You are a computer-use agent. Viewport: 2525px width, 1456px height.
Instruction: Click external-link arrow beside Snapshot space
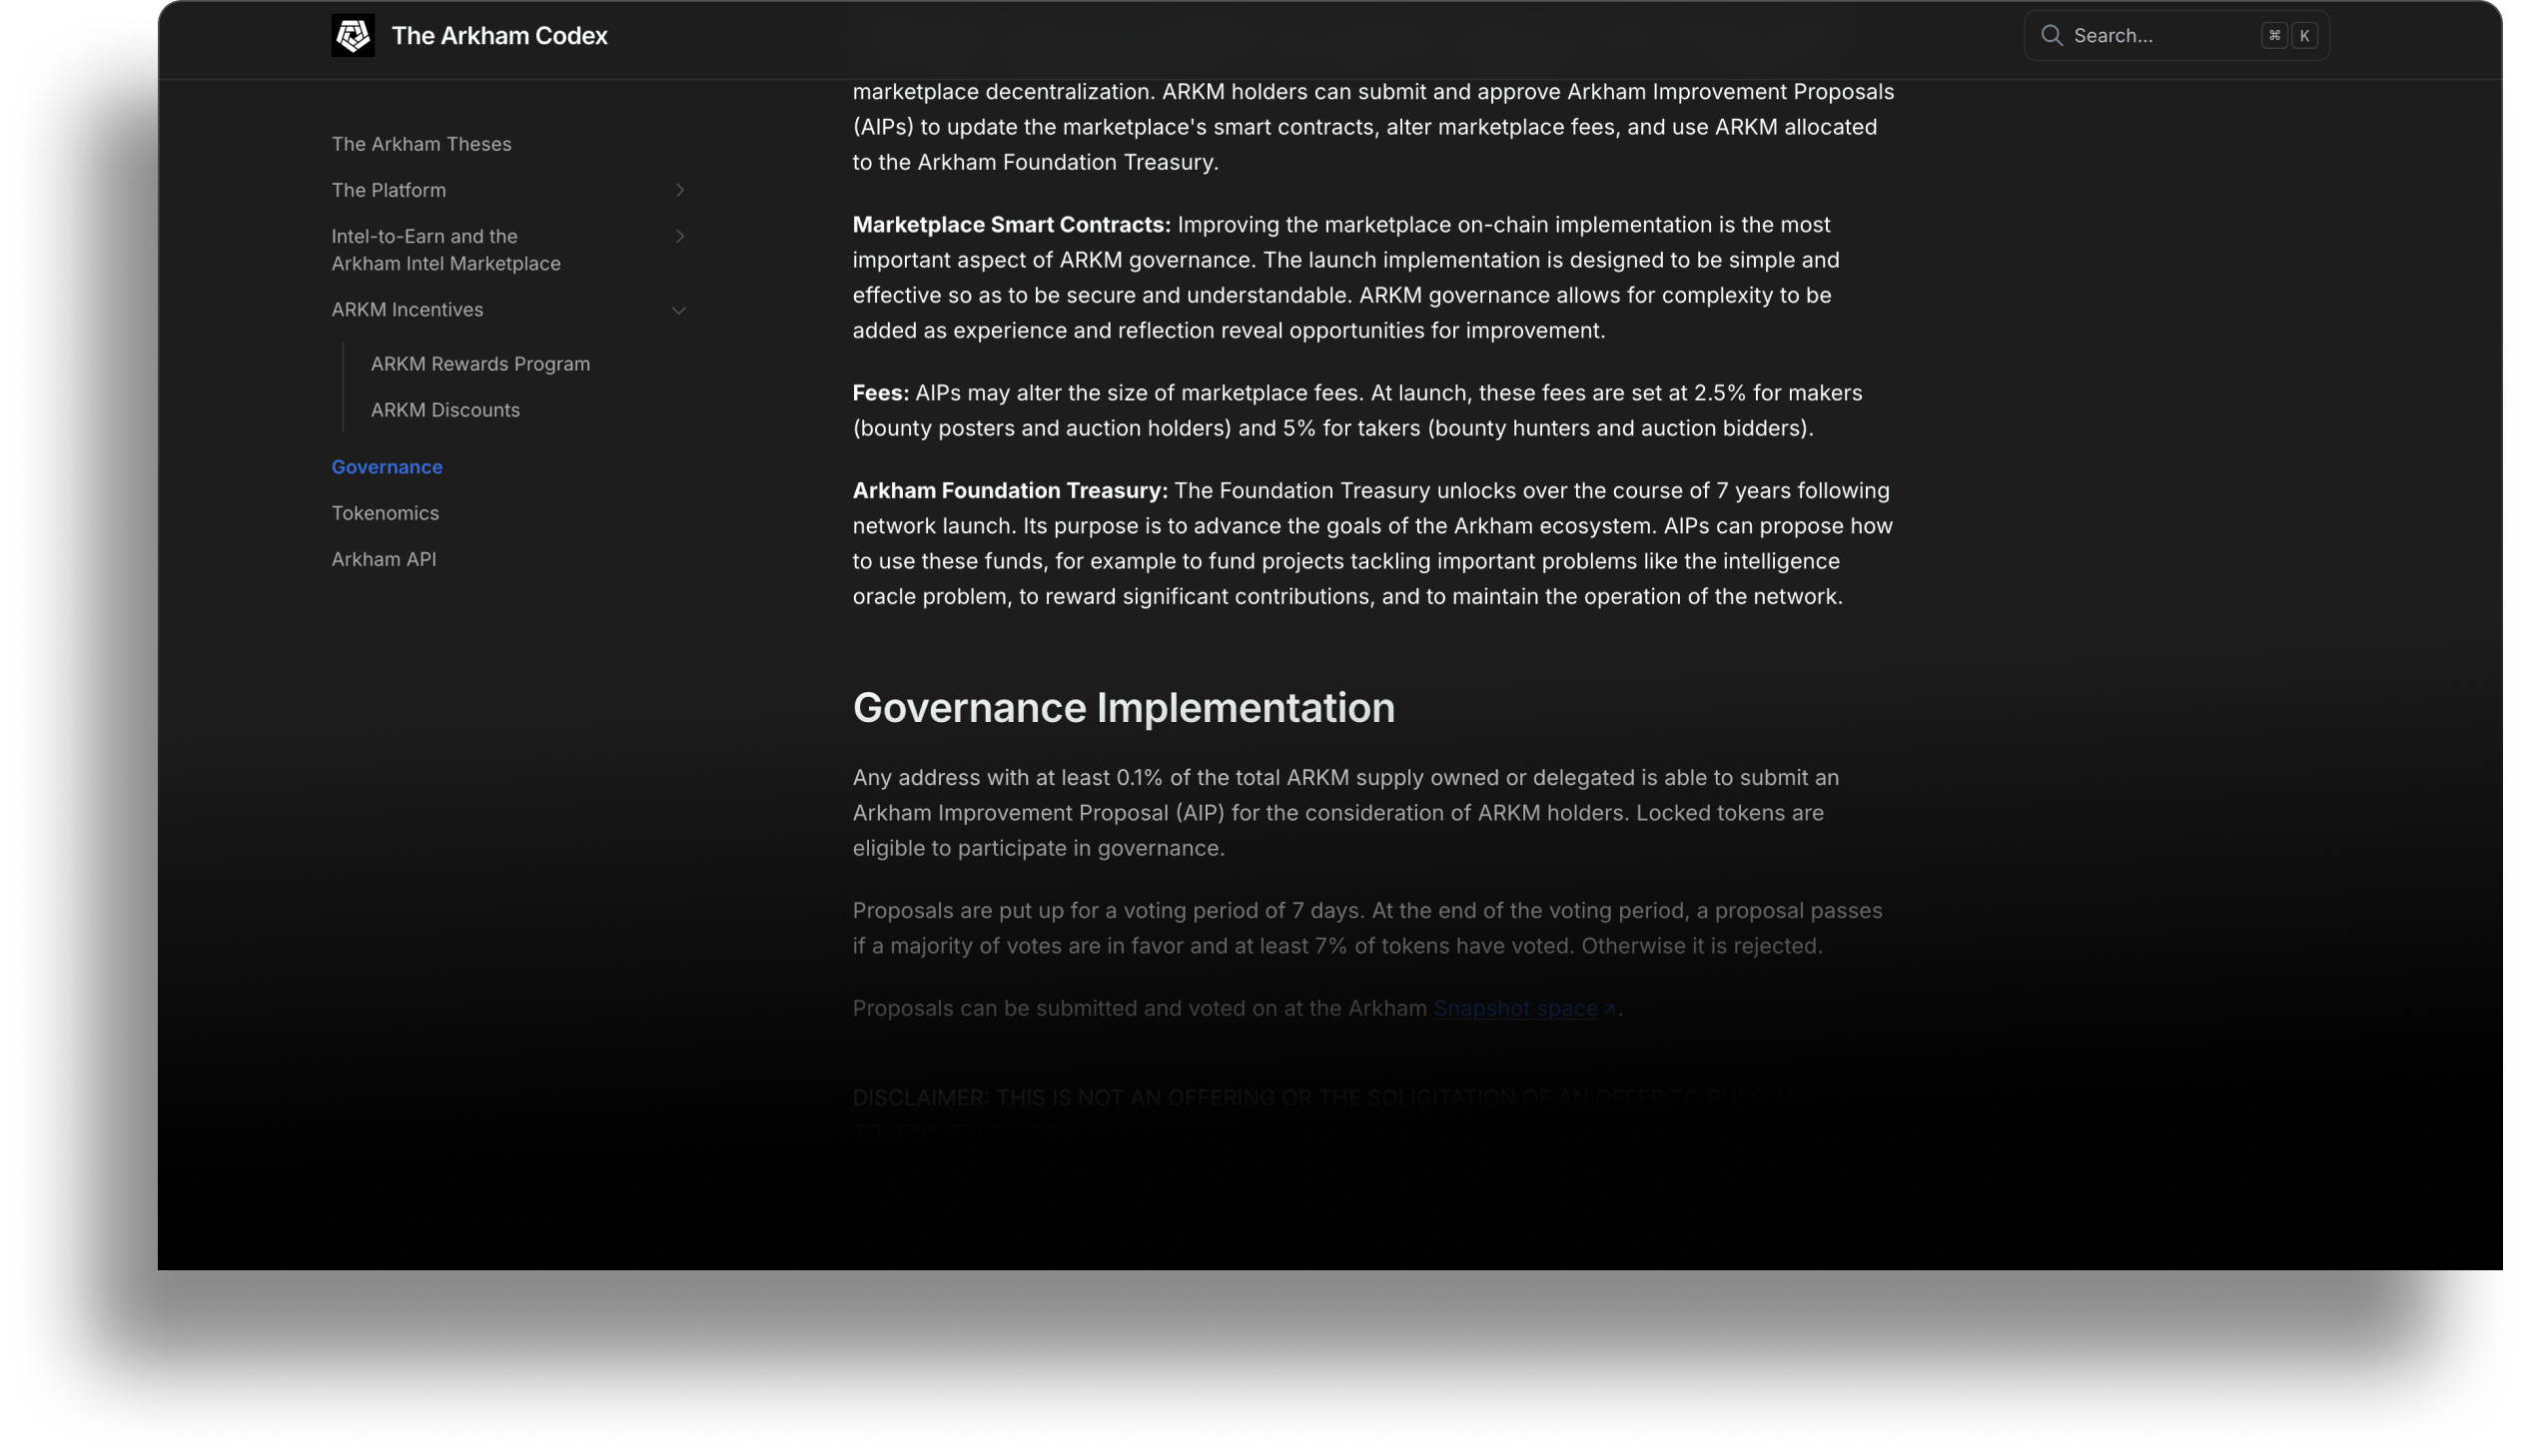point(1609,1010)
